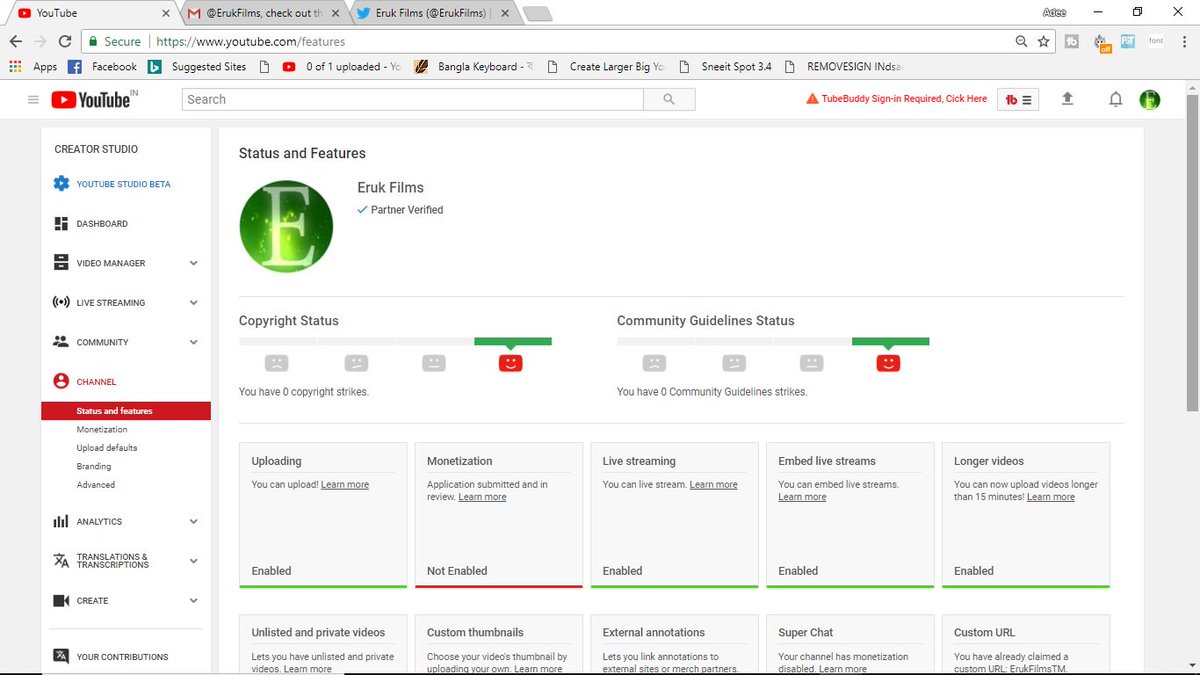The width and height of the screenshot is (1200, 675).
Task: Click the Dashboard grid icon
Action: coord(61,224)
